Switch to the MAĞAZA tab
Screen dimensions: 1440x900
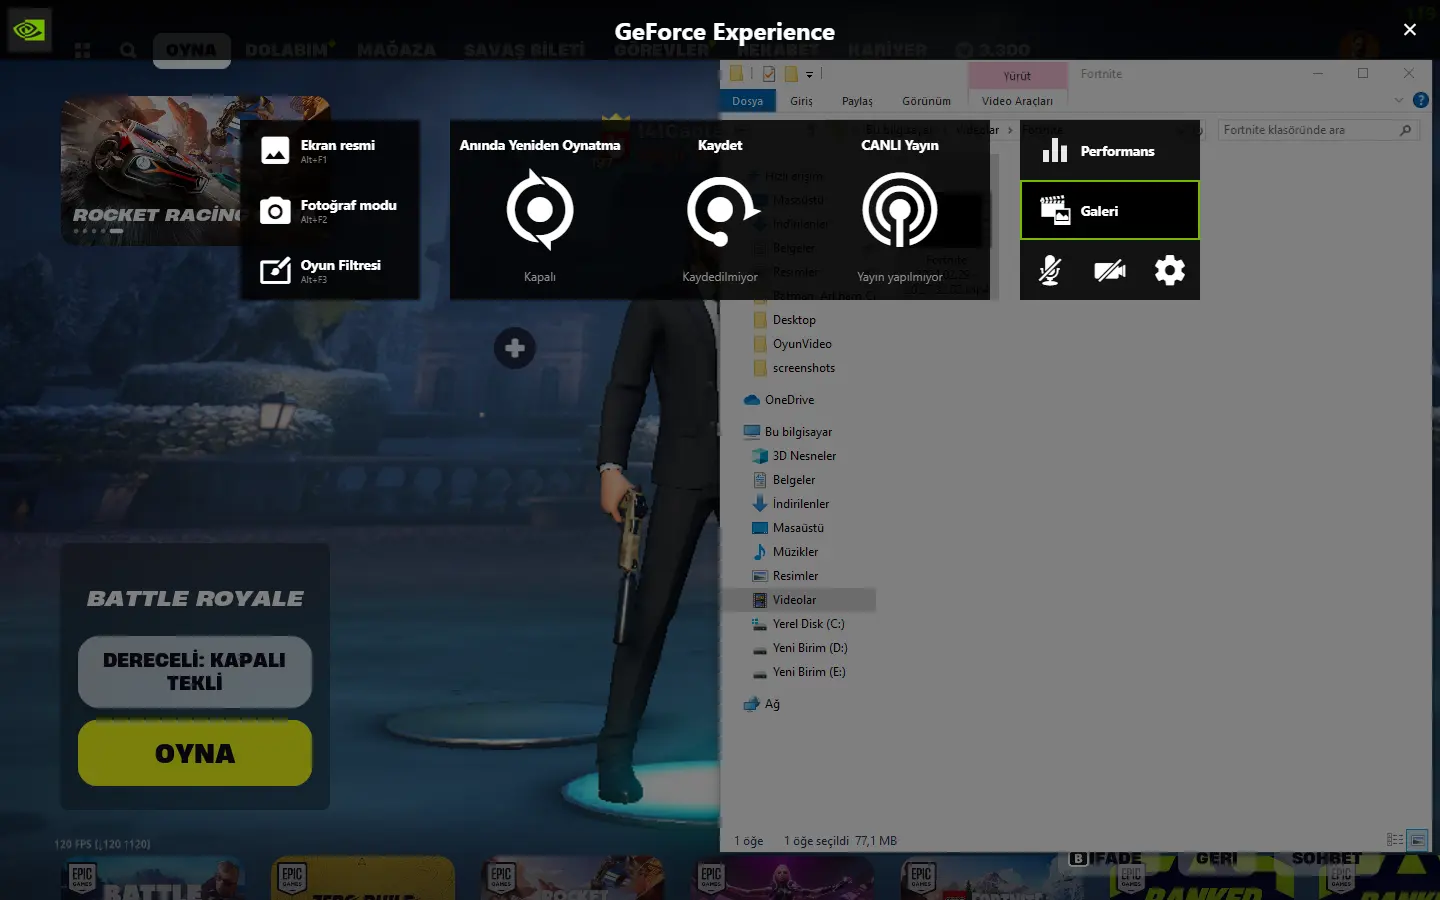click(397, 49)
